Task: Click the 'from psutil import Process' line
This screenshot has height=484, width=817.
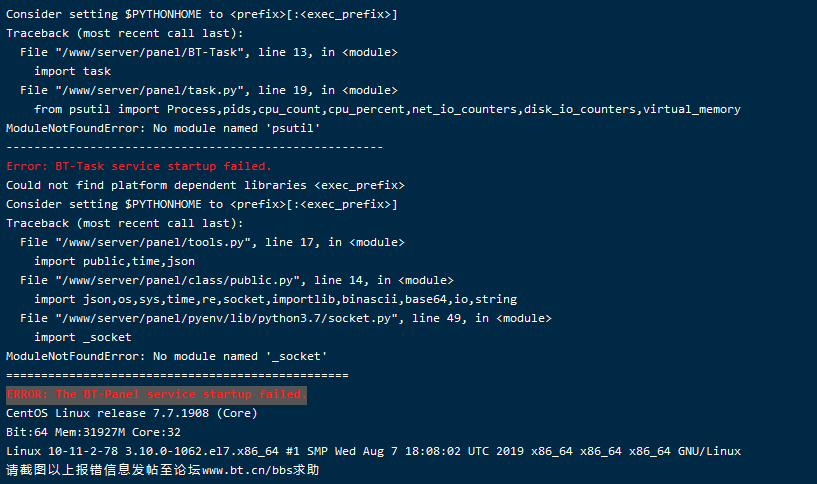Action: point(387,109)
